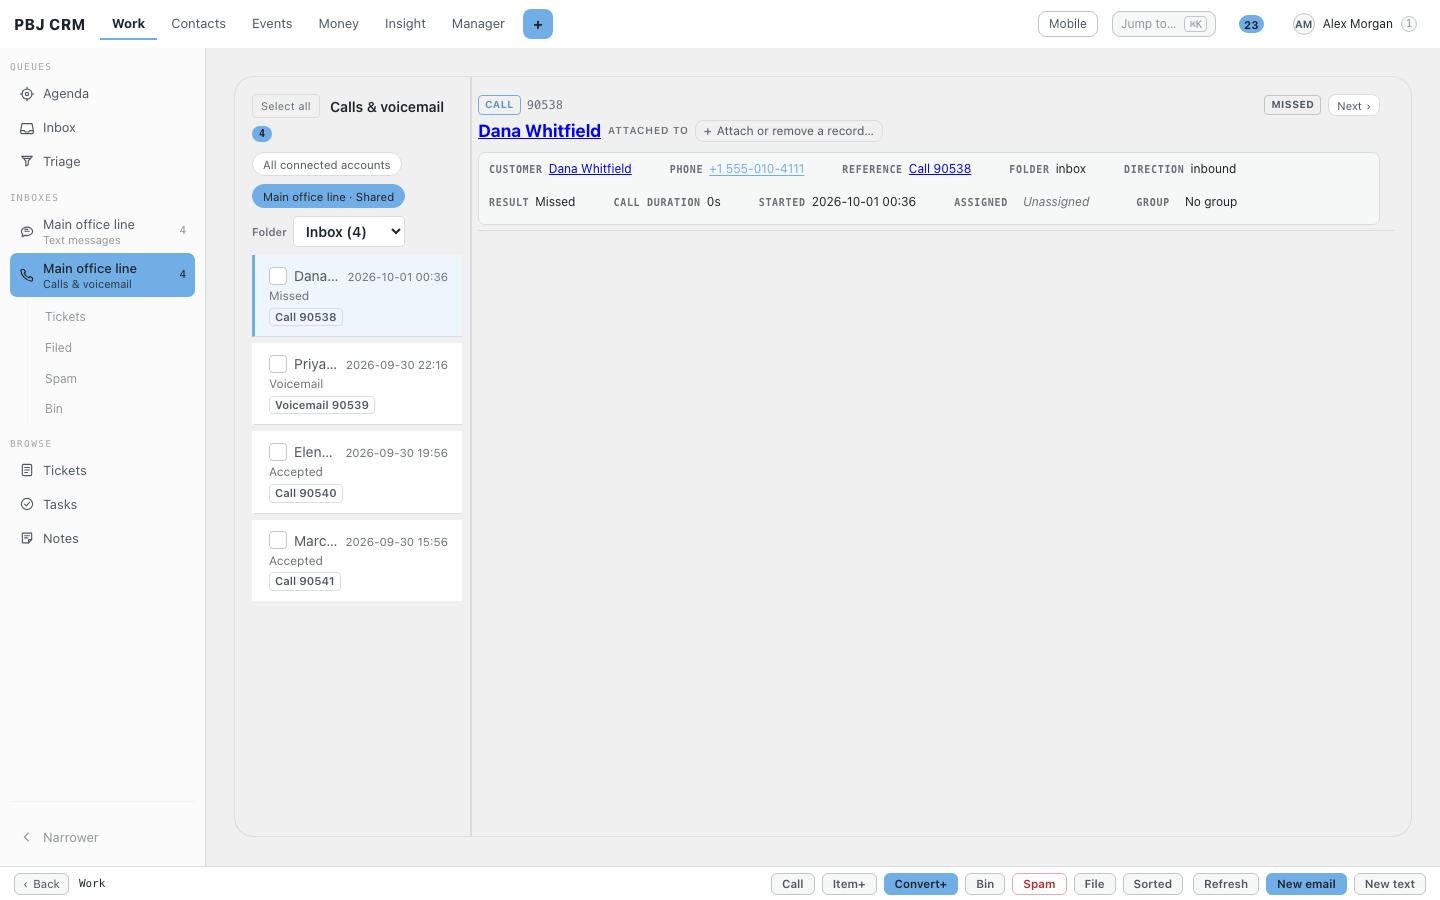Open the Filed folder in sidebar
This screenshot has height=900, width=1440.
click(x=59, y=348)
